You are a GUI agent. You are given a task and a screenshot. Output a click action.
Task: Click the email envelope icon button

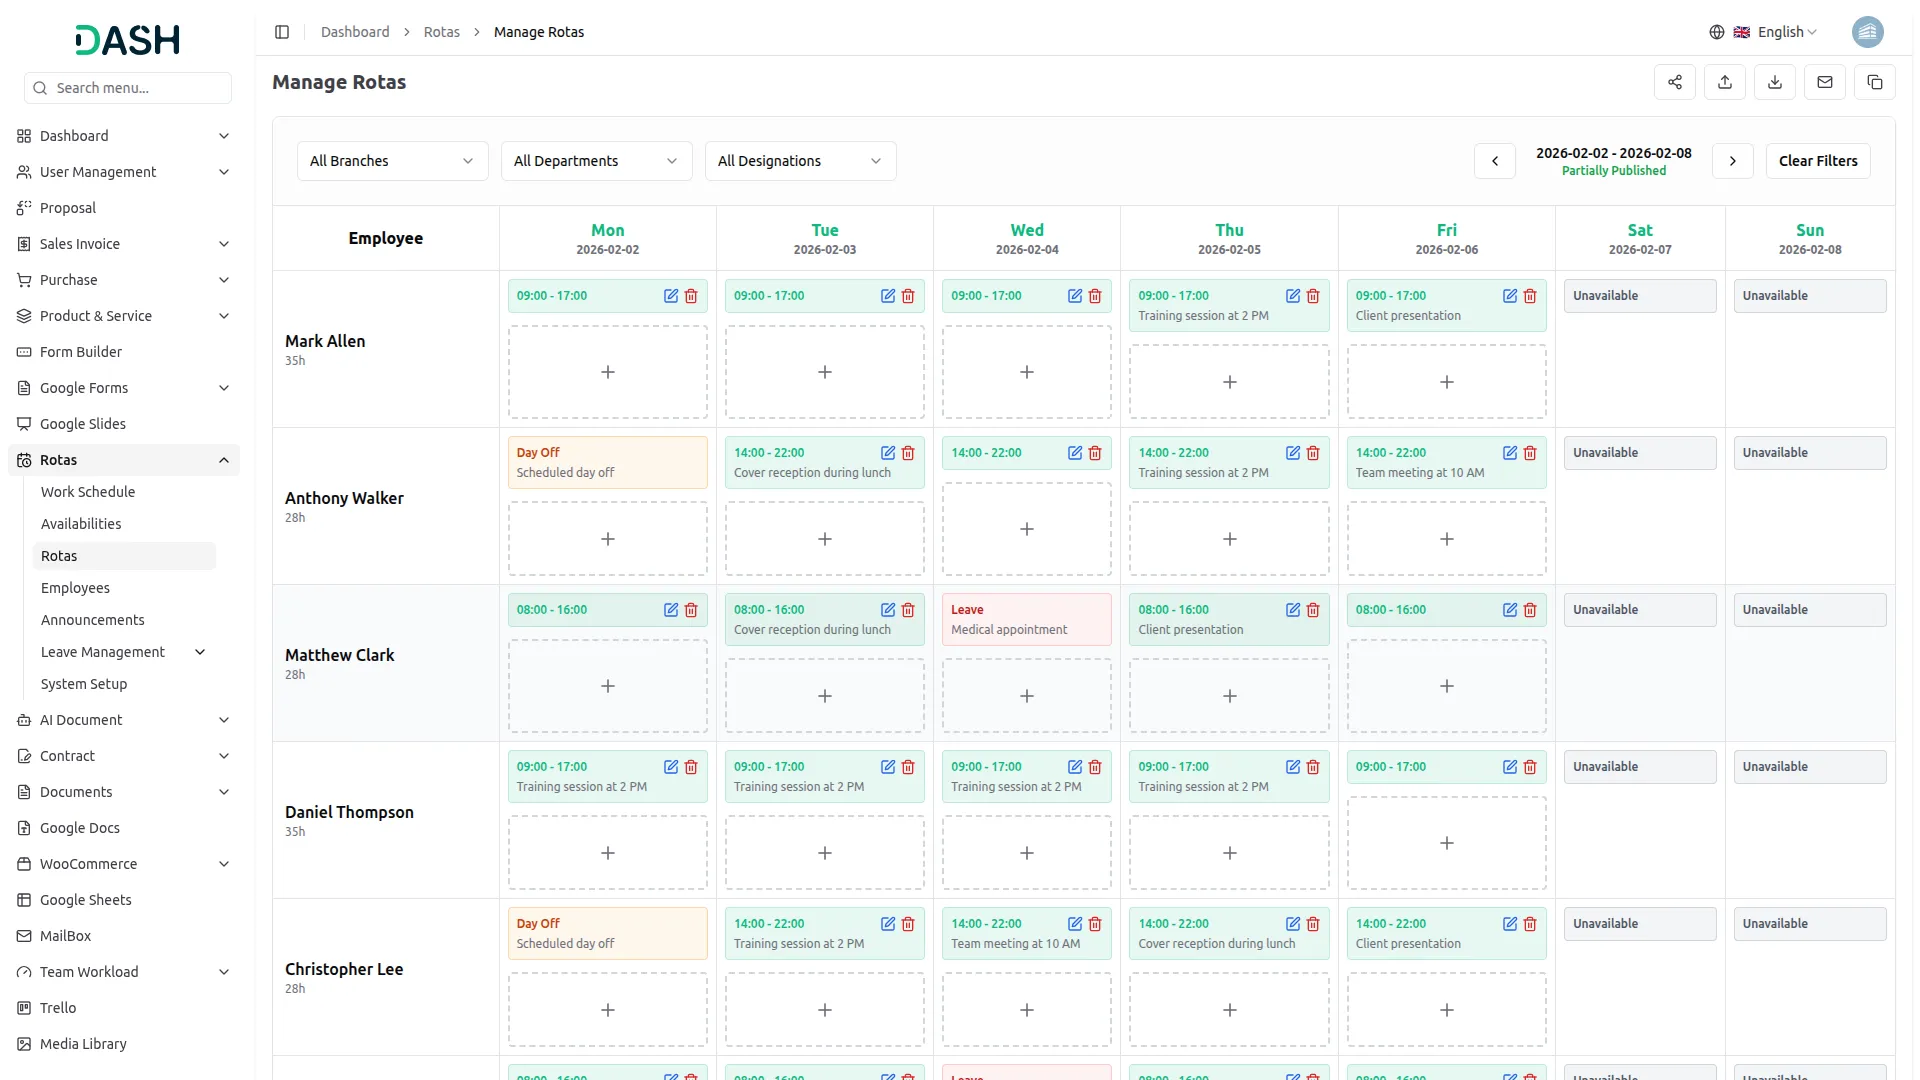click(x=1825, y=82)
